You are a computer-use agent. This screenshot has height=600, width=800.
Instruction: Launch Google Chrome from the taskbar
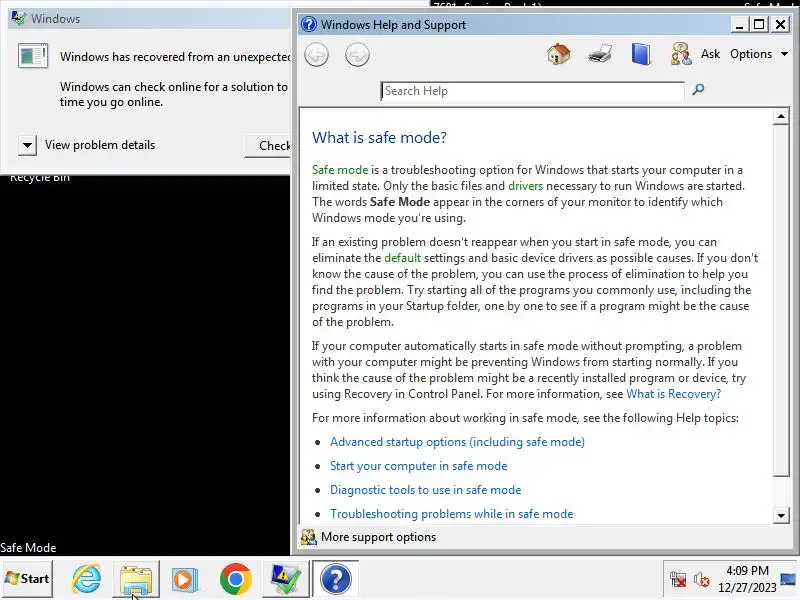235,579
